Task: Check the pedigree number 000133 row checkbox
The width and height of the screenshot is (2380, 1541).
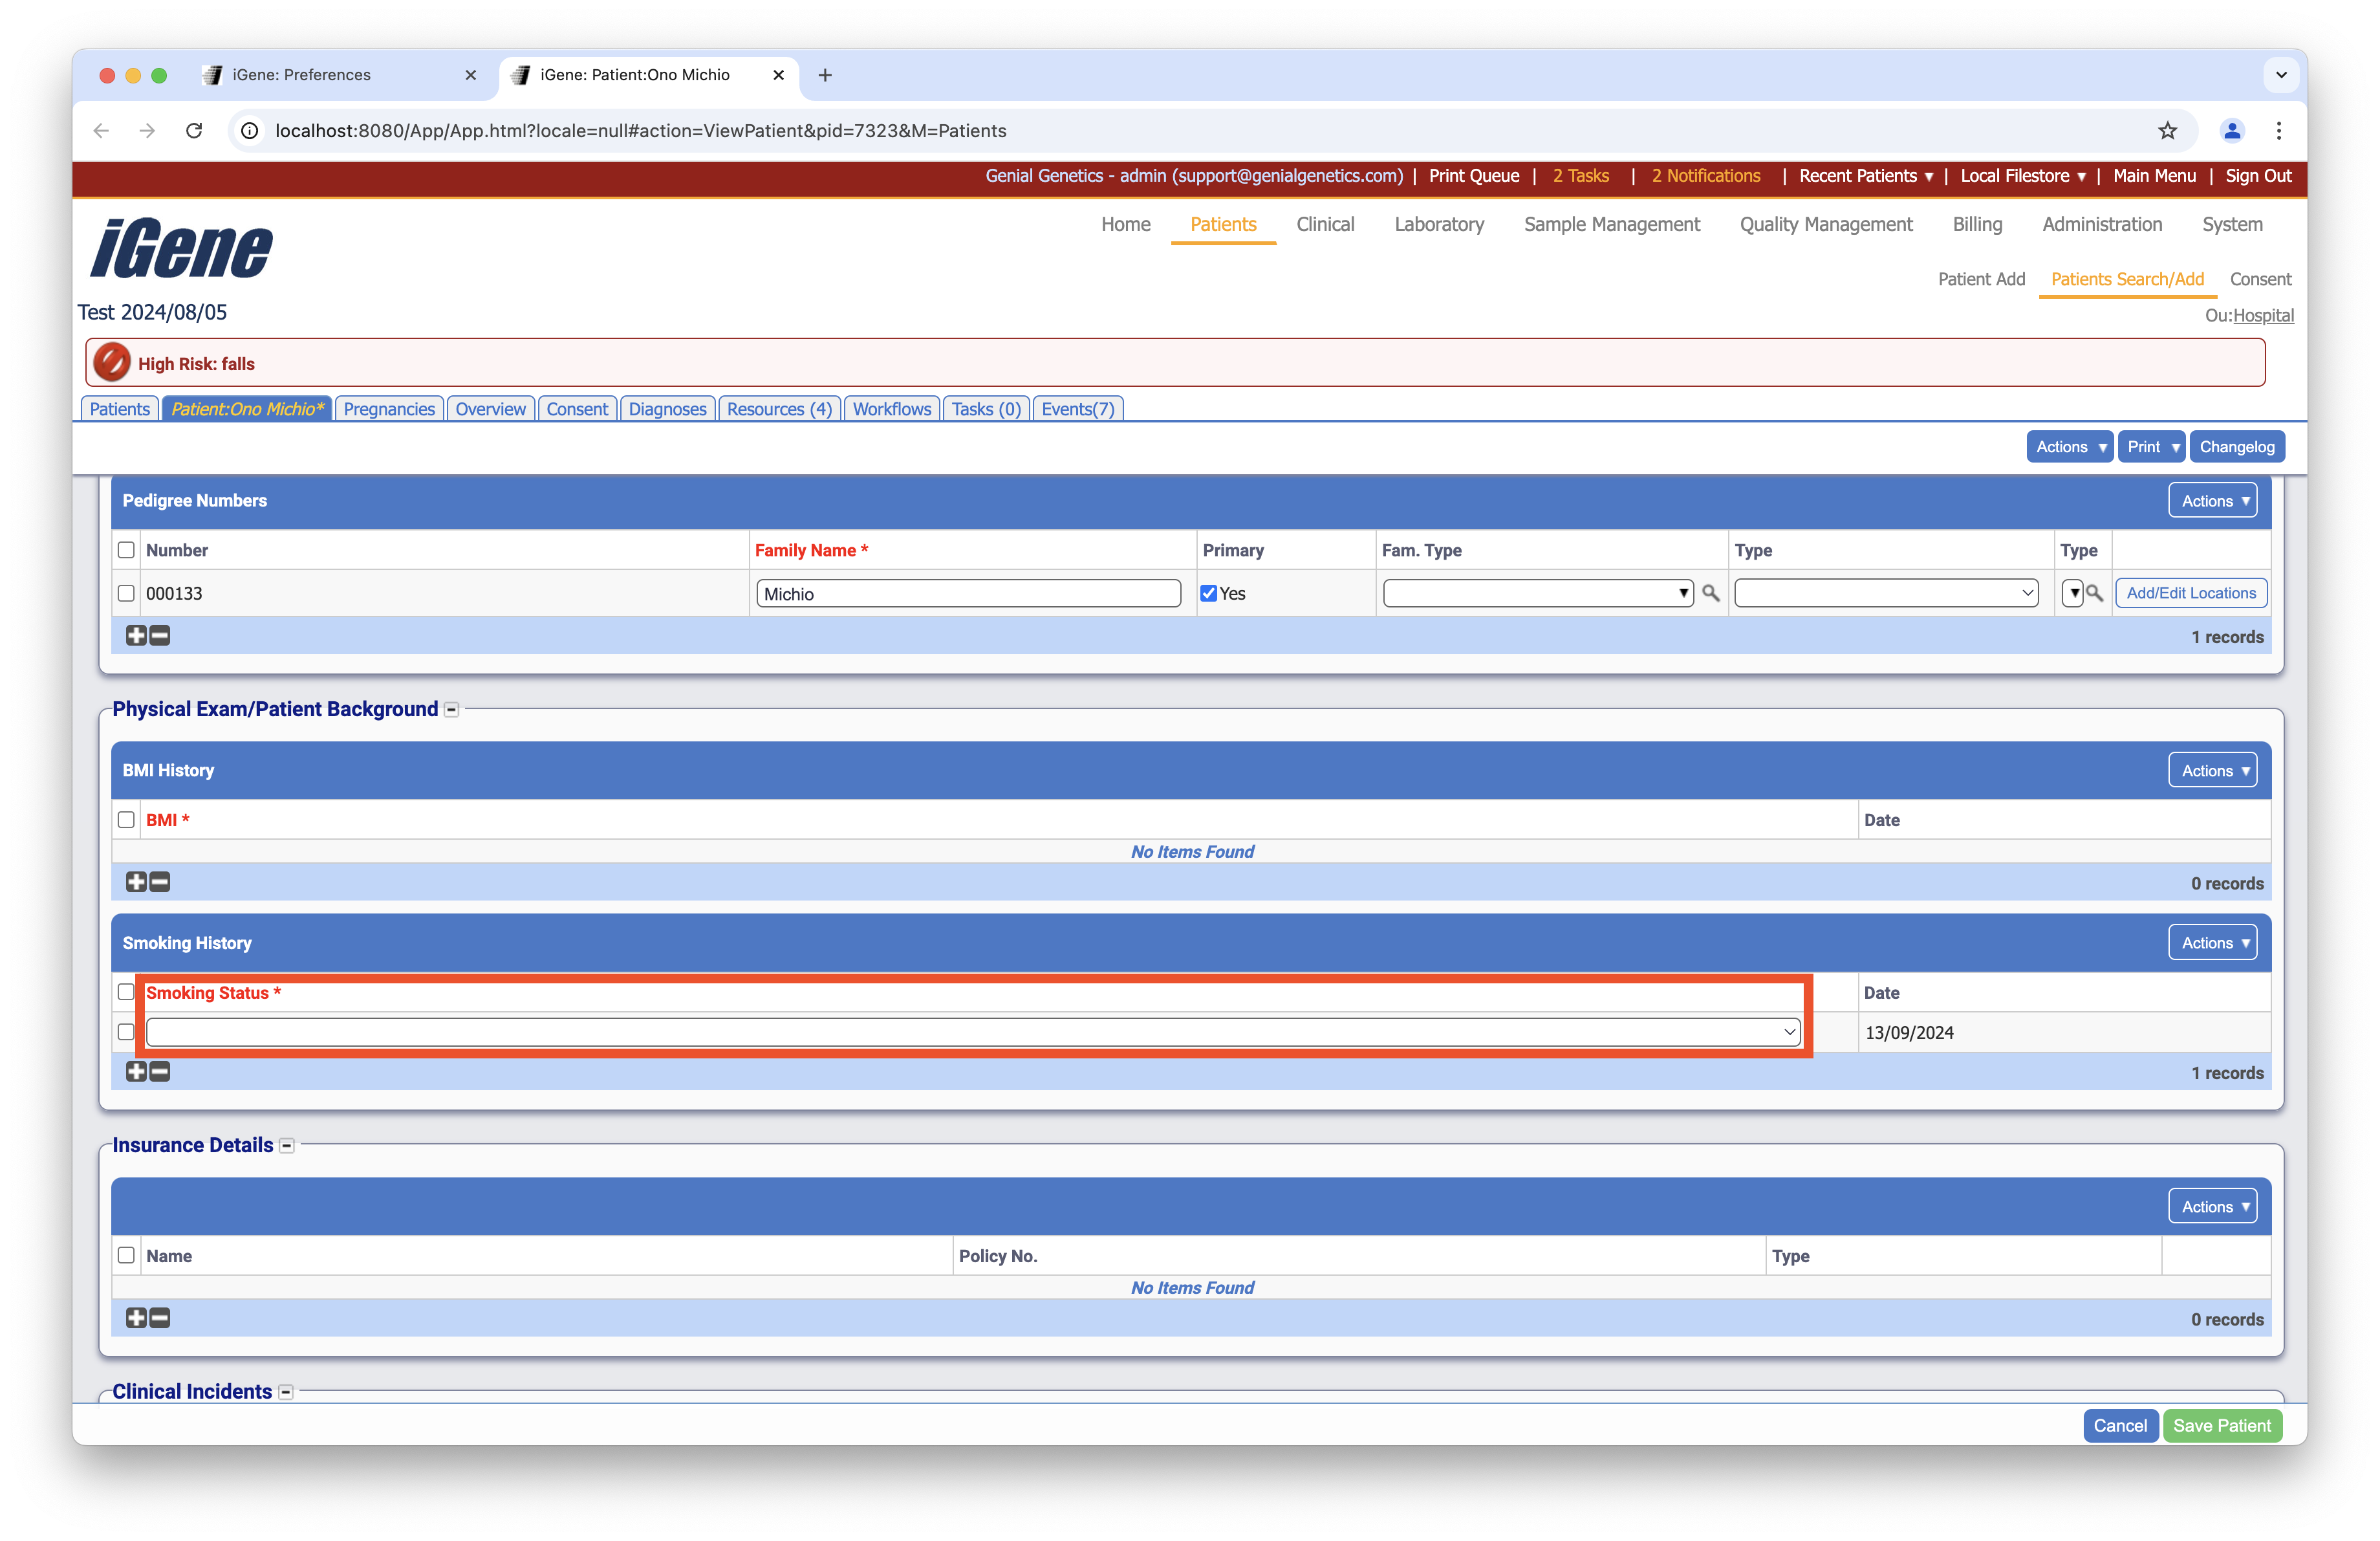Action: 126,593
